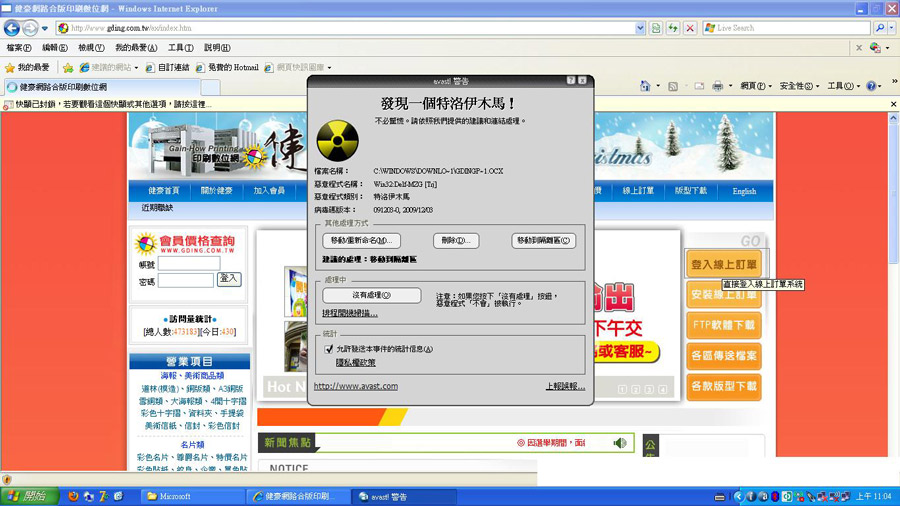Click the magnifier search button
The width and height of the screenshot is (900, 506).
click(880, 28)
